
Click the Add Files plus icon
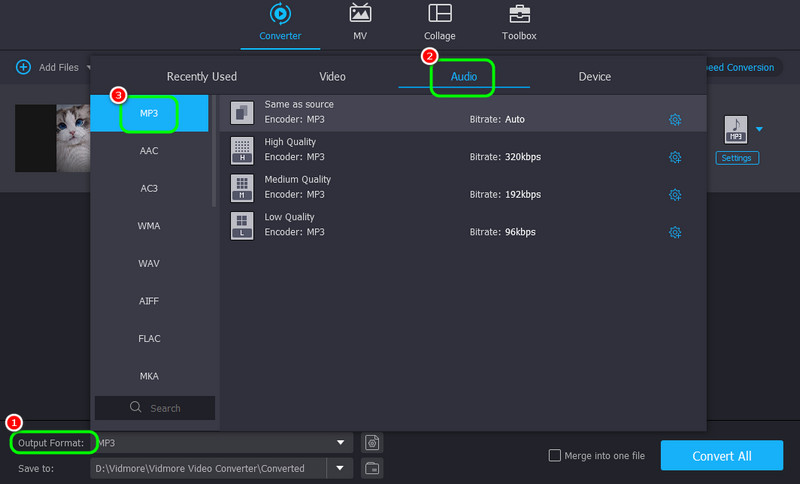pos(23,67)
